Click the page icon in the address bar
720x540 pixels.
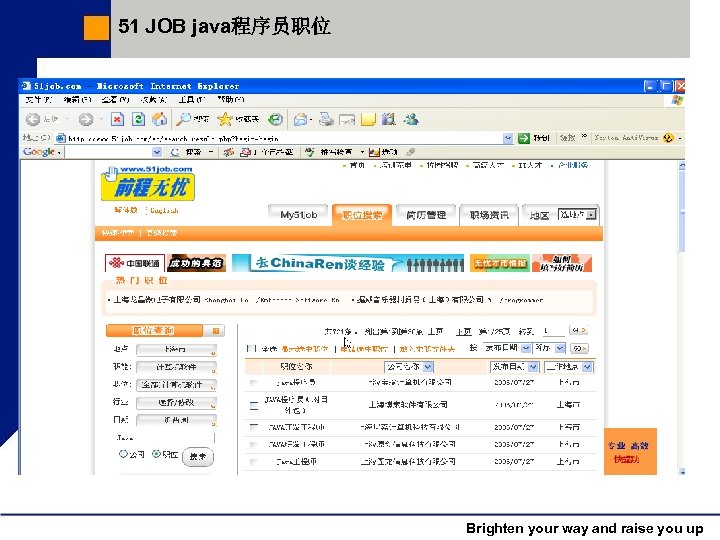[x=60, y=138]
